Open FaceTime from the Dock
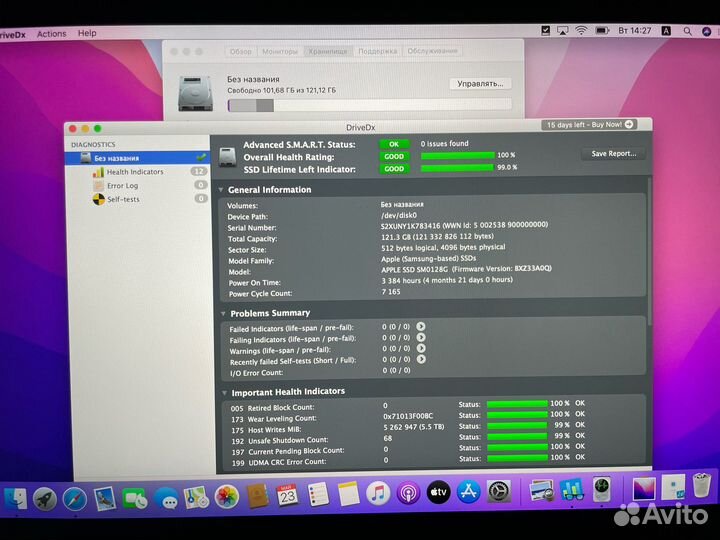The width and height of the screenshot is (720, 540). click(135, 499)
